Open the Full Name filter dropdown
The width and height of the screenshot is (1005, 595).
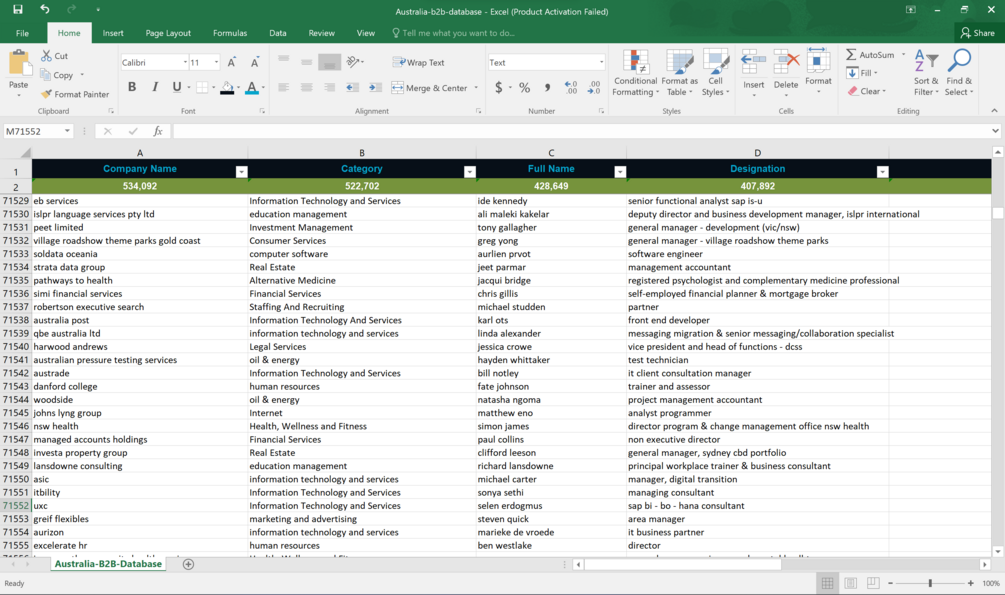[620, 172]
